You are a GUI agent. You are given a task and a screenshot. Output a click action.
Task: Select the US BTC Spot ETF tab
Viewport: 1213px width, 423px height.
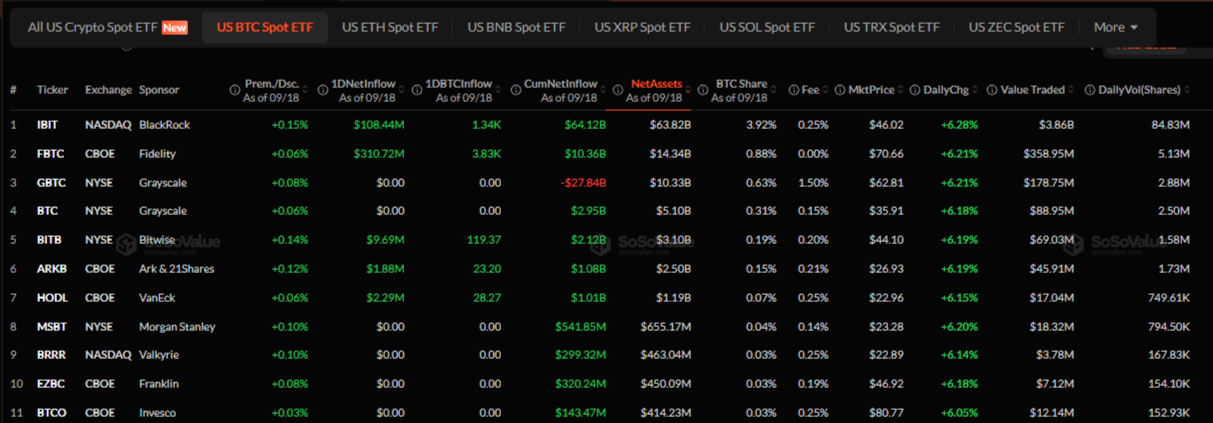[264, 27]
